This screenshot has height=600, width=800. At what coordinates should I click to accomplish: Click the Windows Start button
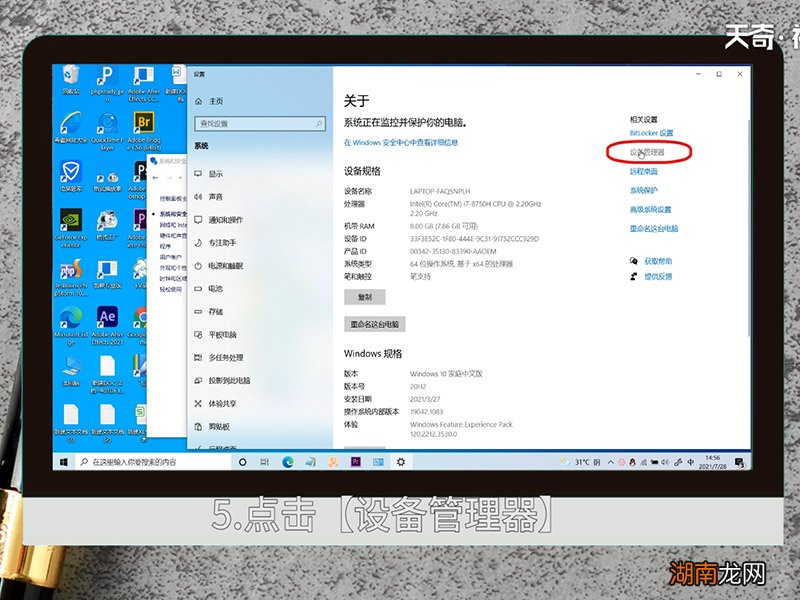65,462
